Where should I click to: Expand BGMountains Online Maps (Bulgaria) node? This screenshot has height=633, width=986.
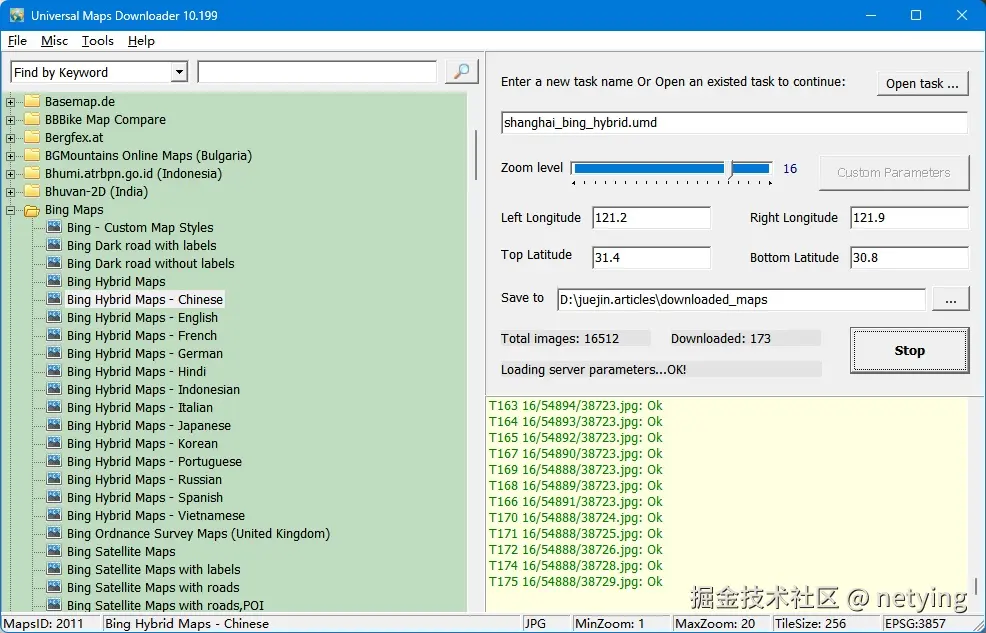tap(11, 156)
